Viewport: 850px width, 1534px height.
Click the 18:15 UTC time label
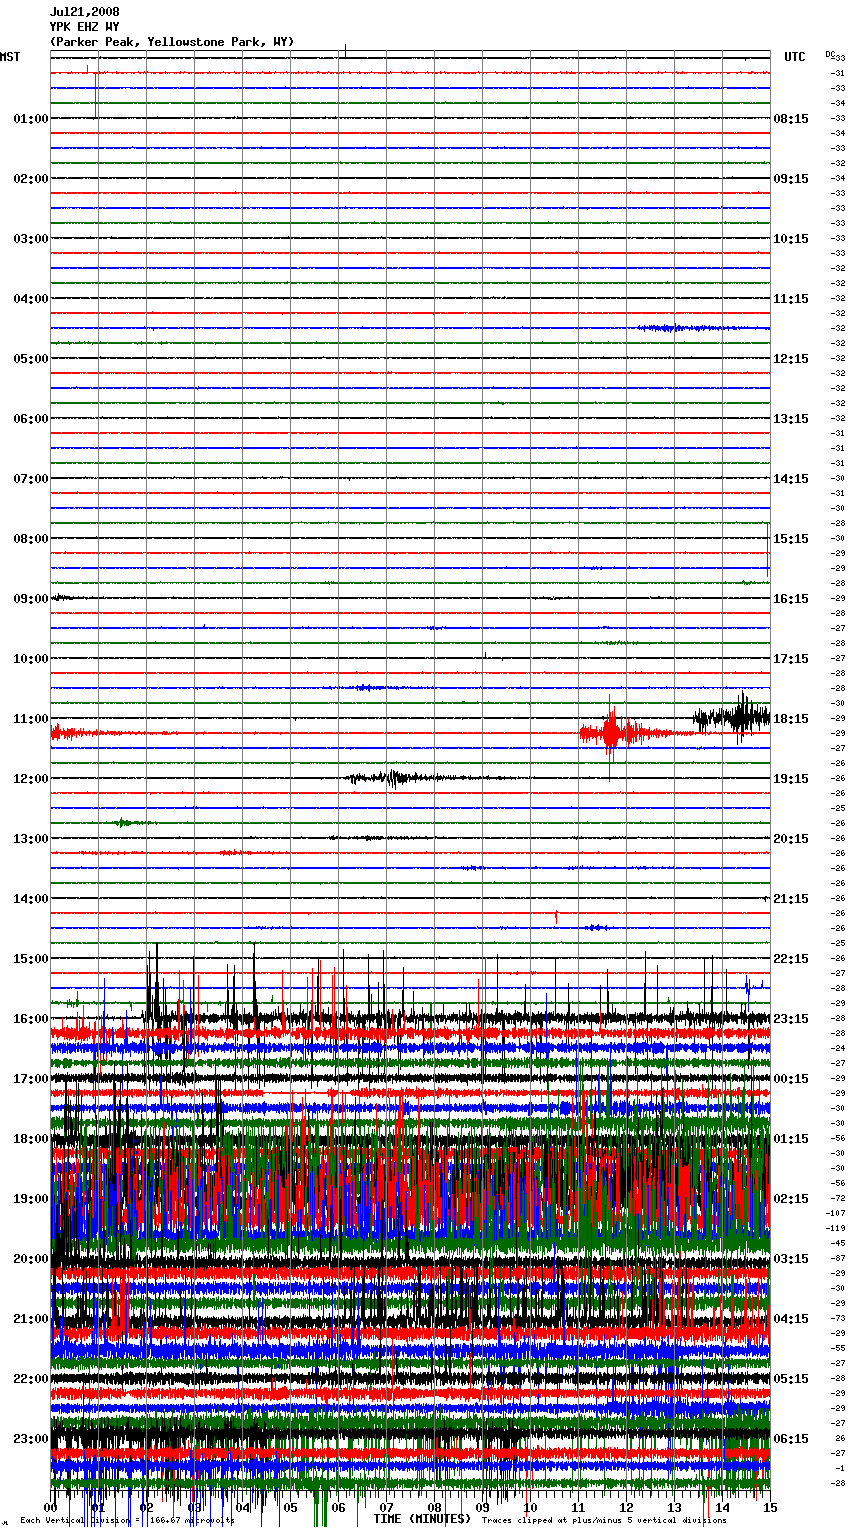(791, 719)
